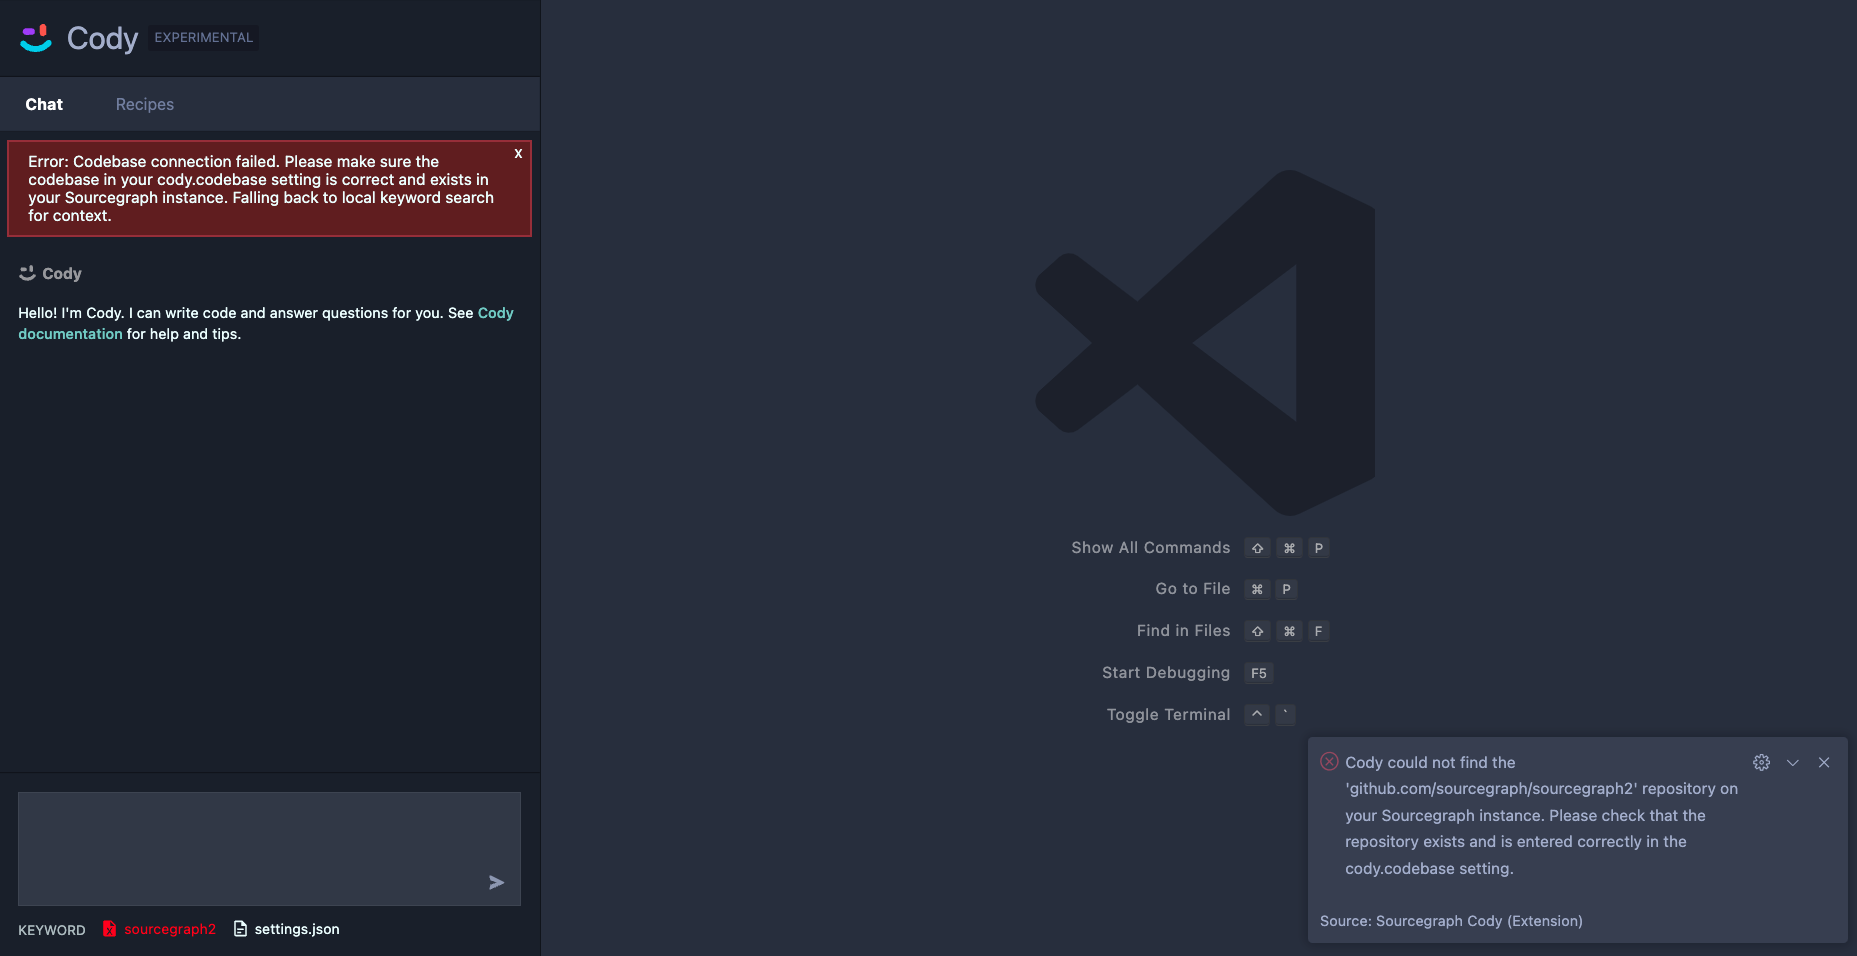Click the error message text in red banner
The height and width of the screenshot is (956, 1857).
click(261, 188)
